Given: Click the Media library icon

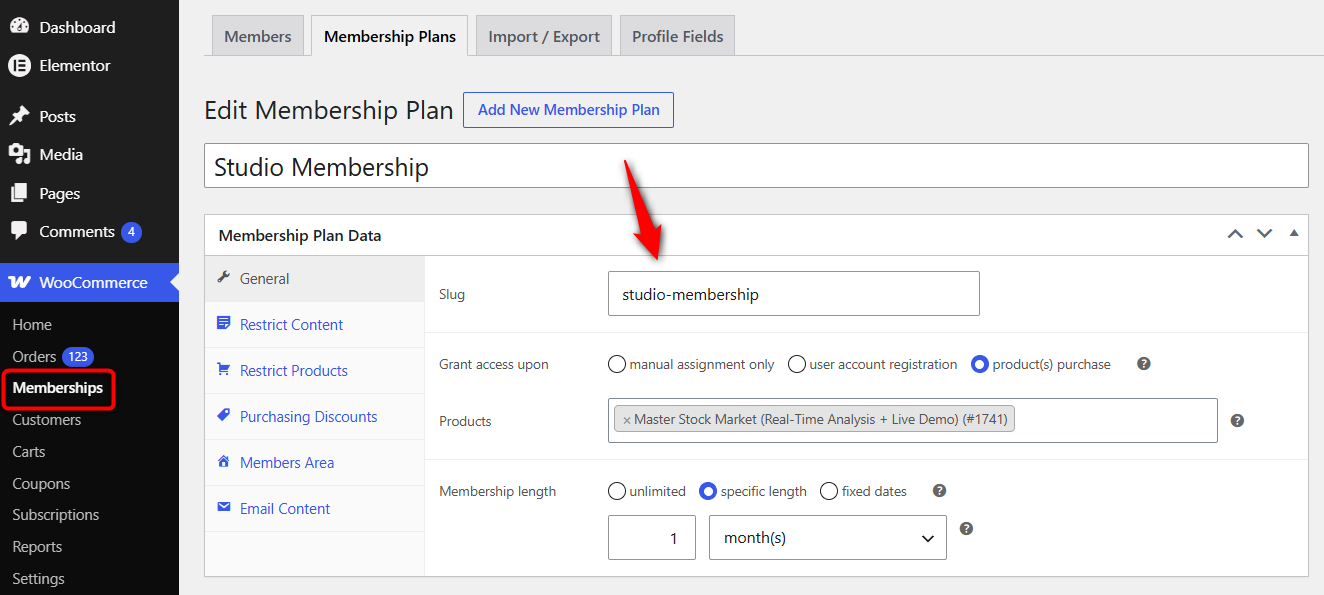Looking at the screenshot, I should (x=19, y=154).
